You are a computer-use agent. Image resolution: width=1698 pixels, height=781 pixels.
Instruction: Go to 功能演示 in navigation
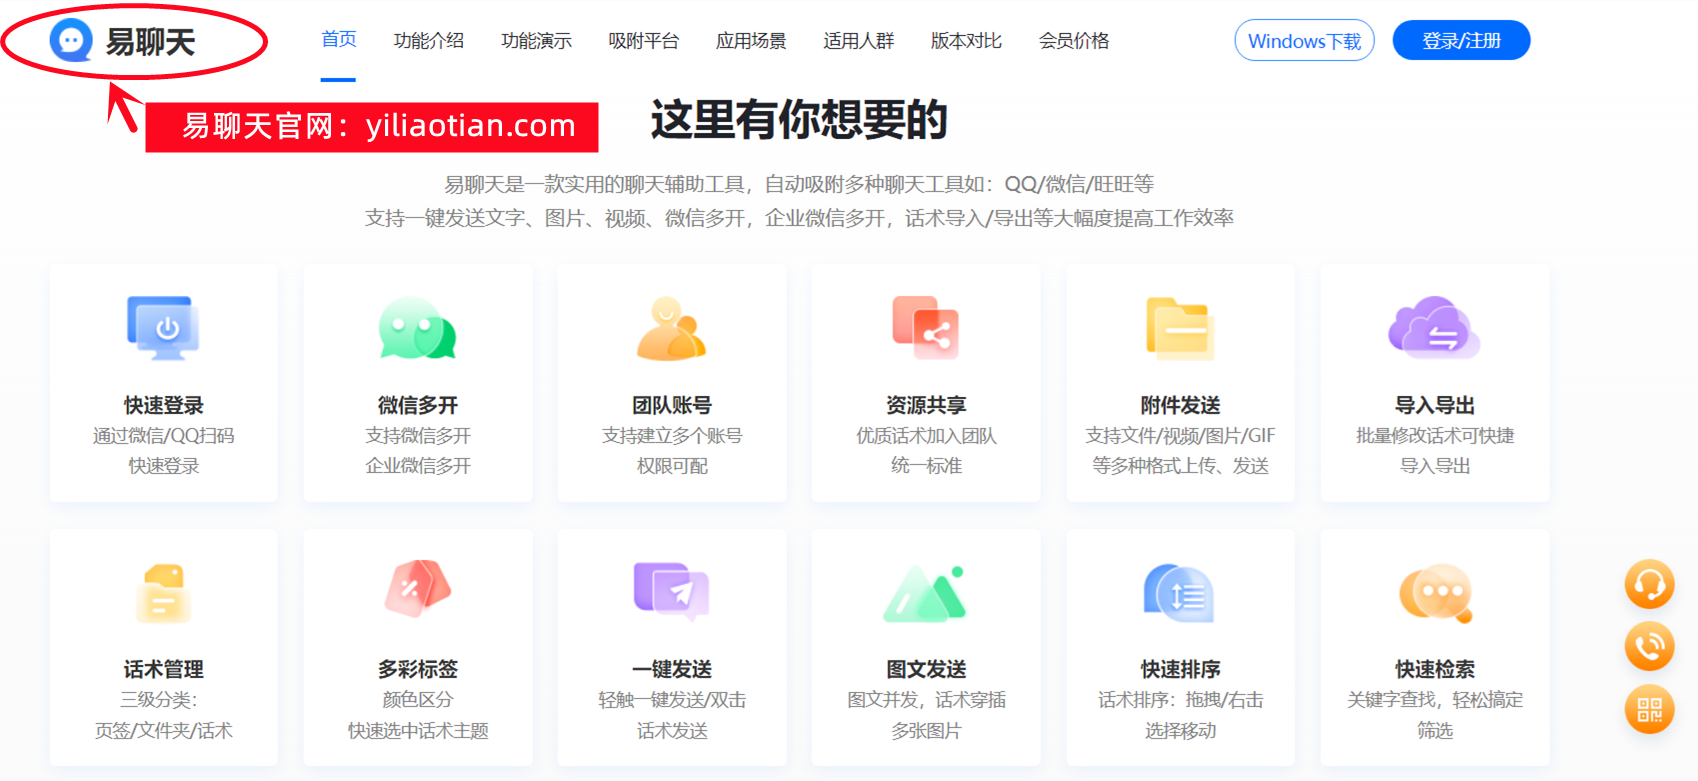537,41
